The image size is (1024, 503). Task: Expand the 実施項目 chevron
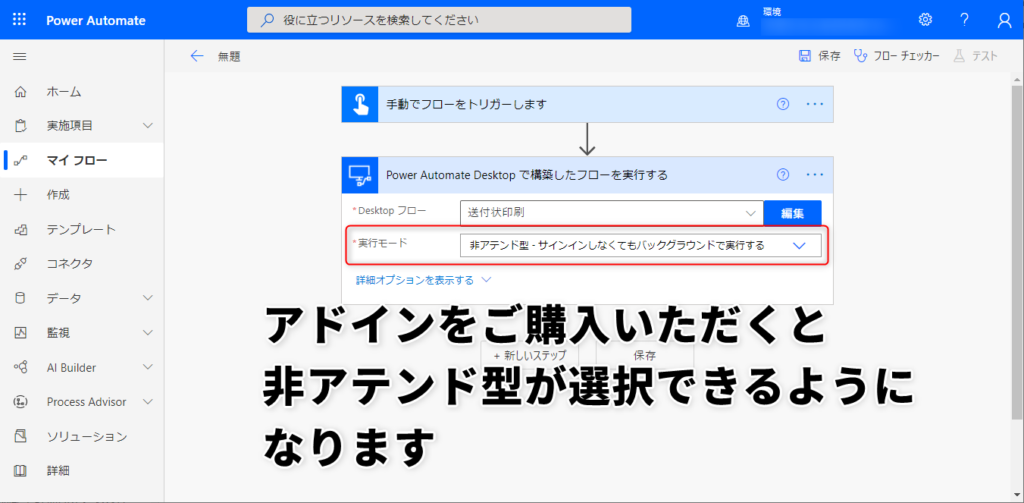(x=148, y=125)
